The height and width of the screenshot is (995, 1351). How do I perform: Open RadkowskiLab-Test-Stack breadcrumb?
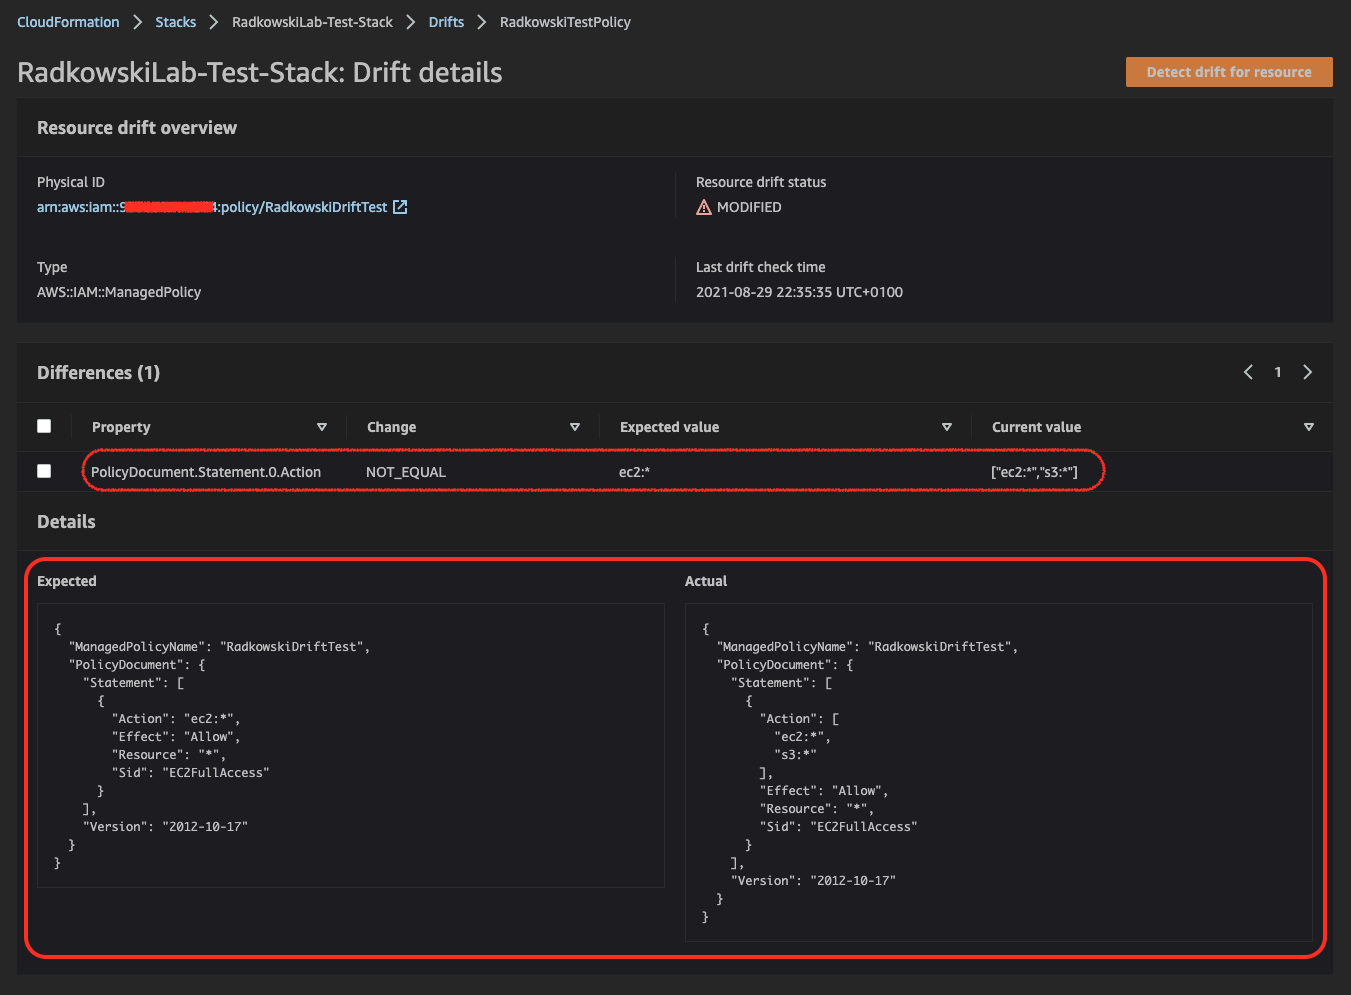click(312, 22)
